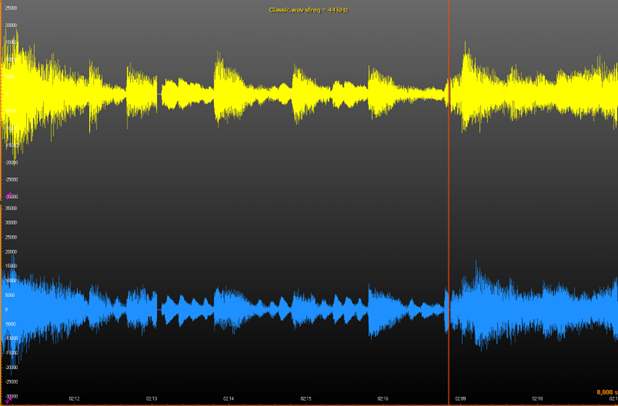The height and width of the screenshot is (406, 618).
Task: Select the 02:13 time label on the timeline
Action: point(151,399)
